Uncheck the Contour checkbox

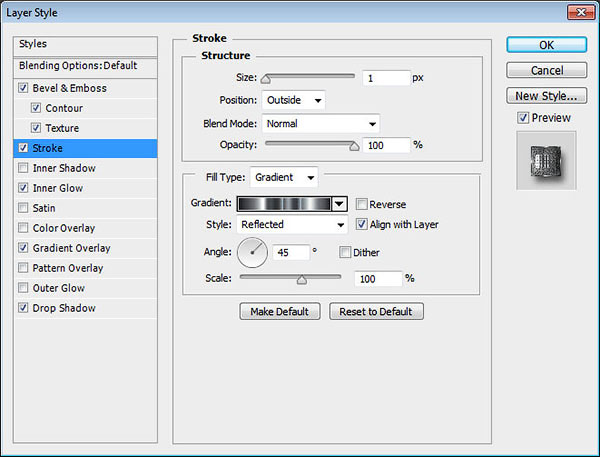point(36,108)
